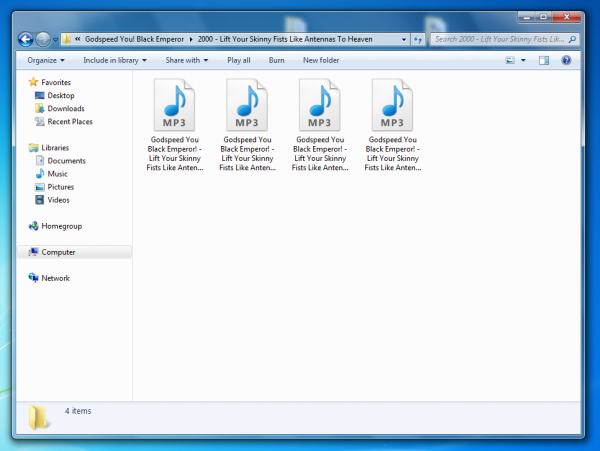Refresh the folder view
This screenshot has height=451, width=600.
[x=418, y=39]
